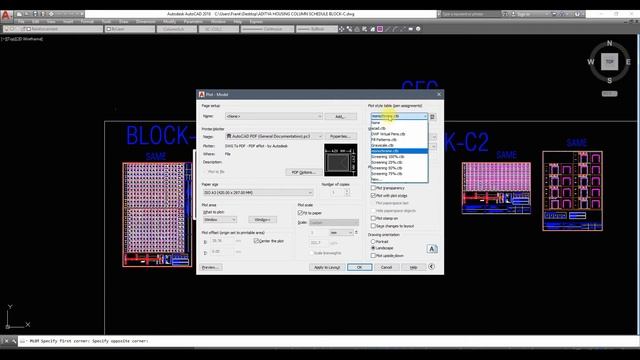The height and width of the screenshot is (360, 640).
Task: Open the AutoCAD application menu logo
Action: [x=6, y=16]
